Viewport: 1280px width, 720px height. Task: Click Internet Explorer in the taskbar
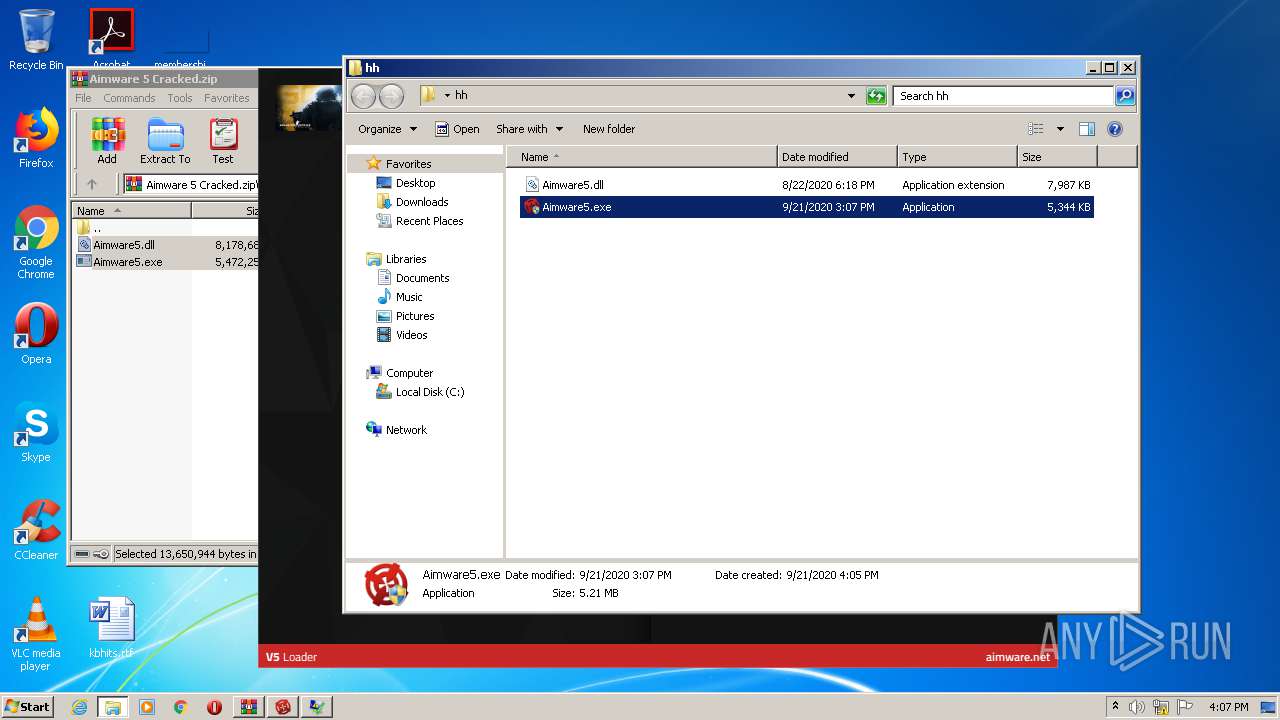[79, 707]
